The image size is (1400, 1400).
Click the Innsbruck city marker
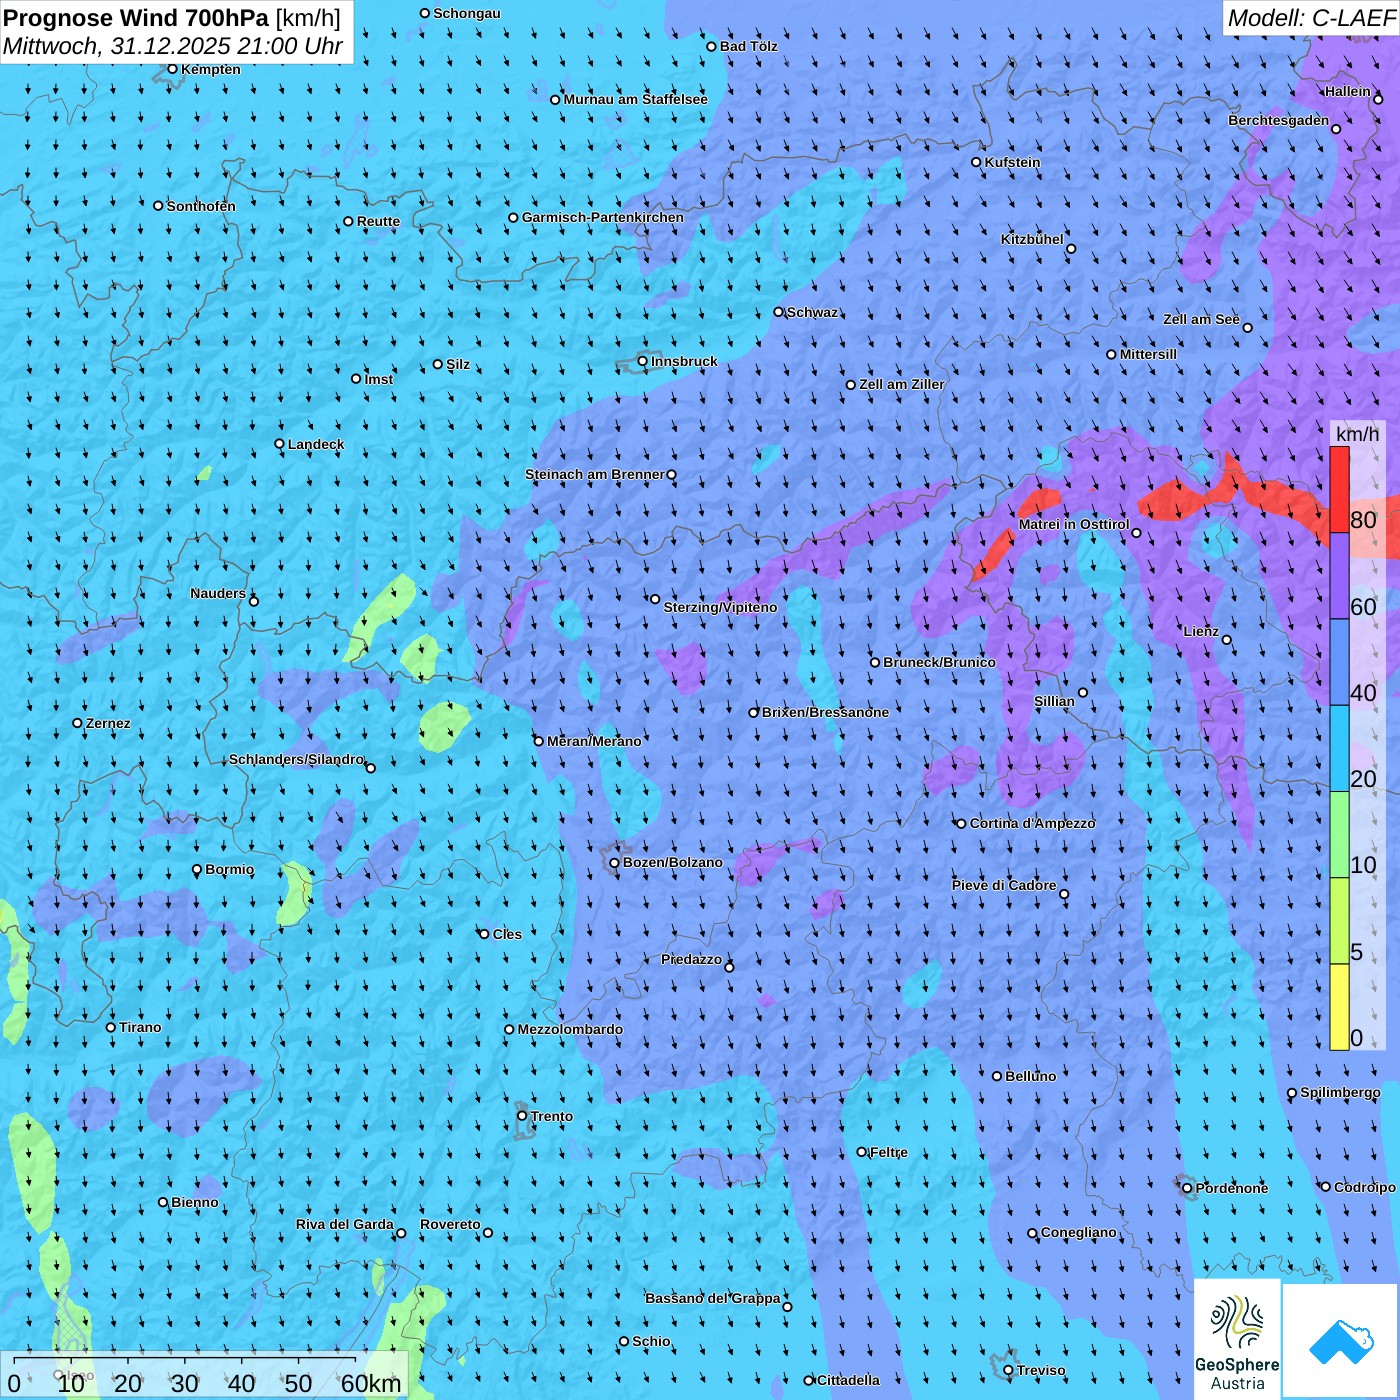(643, 361)
